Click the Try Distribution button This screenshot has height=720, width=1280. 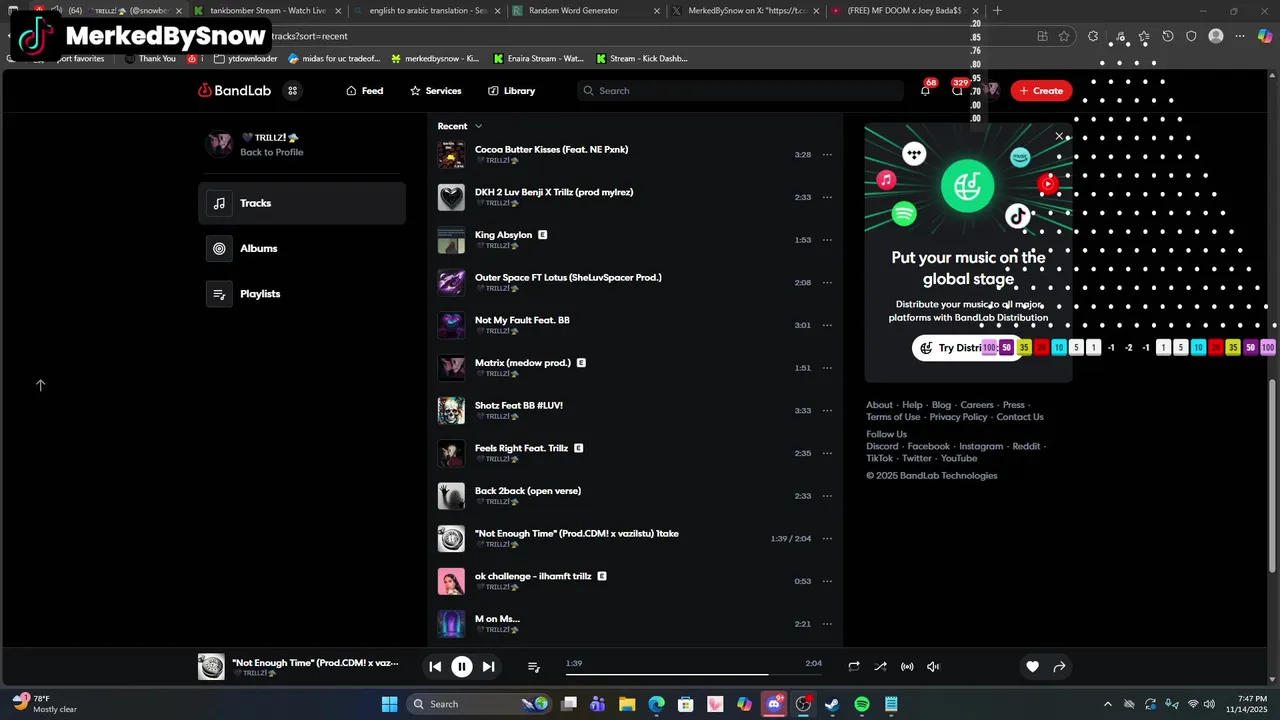pyautogui.click(x=968, y=348)
